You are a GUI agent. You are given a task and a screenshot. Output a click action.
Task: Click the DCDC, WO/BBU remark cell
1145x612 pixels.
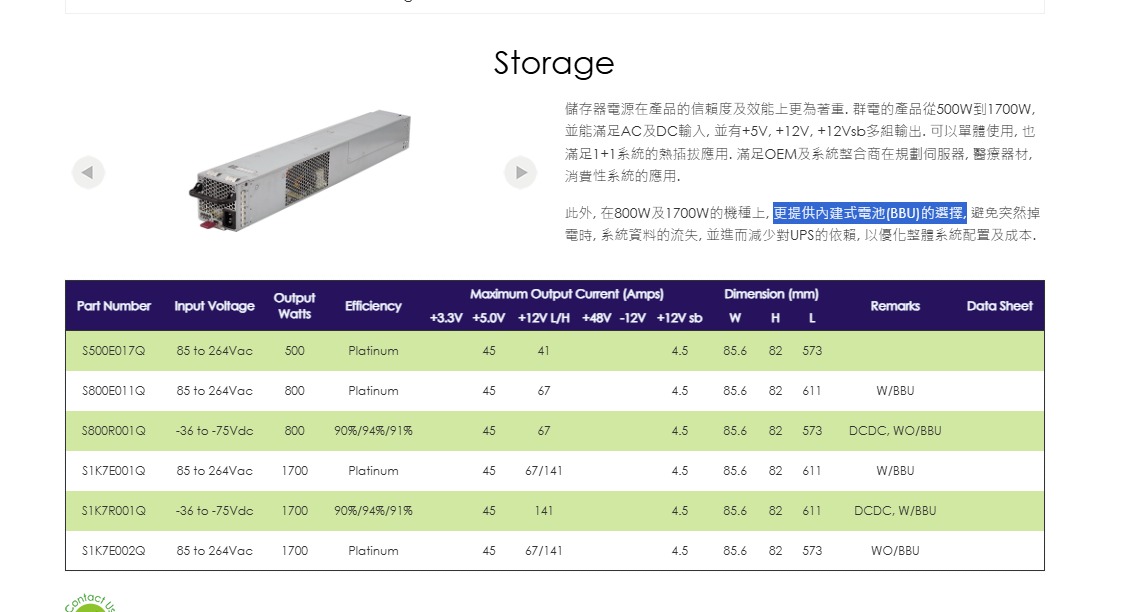pos(894,431)
